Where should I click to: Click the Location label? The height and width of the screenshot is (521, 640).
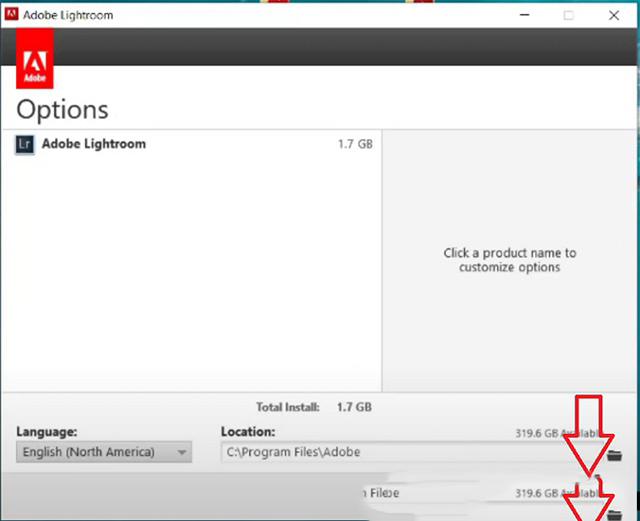[x=248, y=432]
